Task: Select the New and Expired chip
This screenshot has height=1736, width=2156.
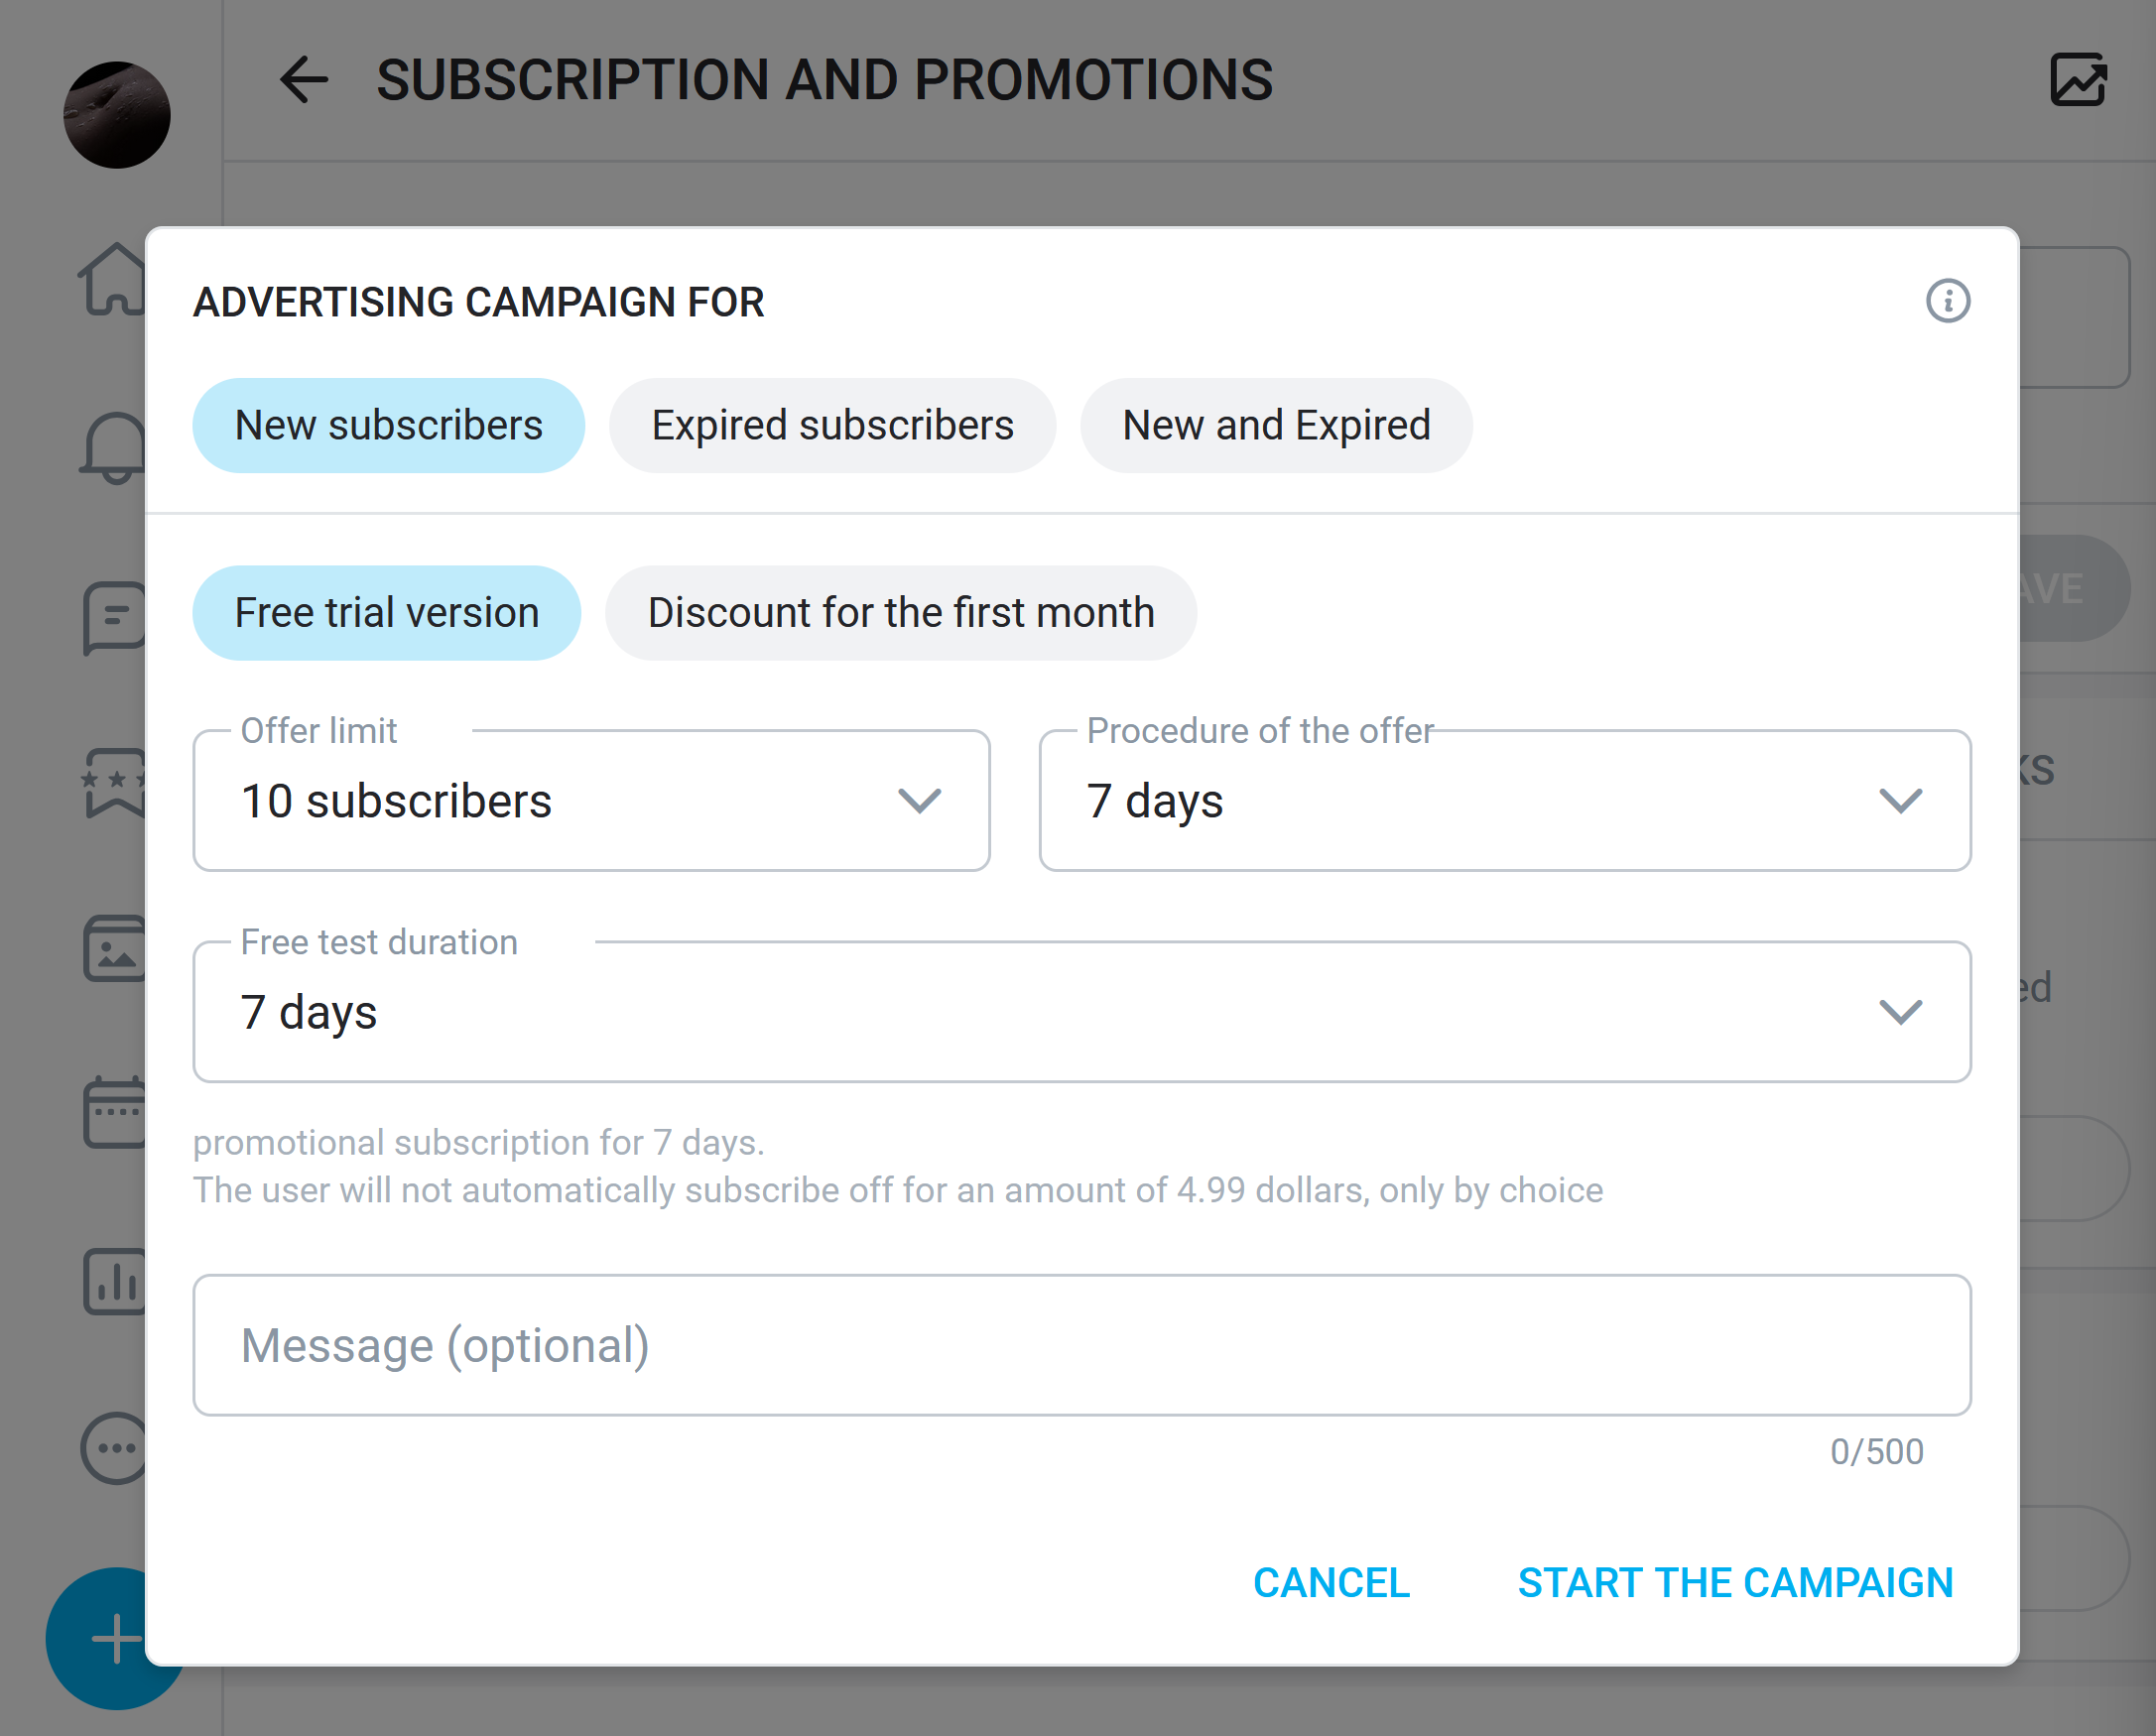Action: click(x=1276, y=425)
